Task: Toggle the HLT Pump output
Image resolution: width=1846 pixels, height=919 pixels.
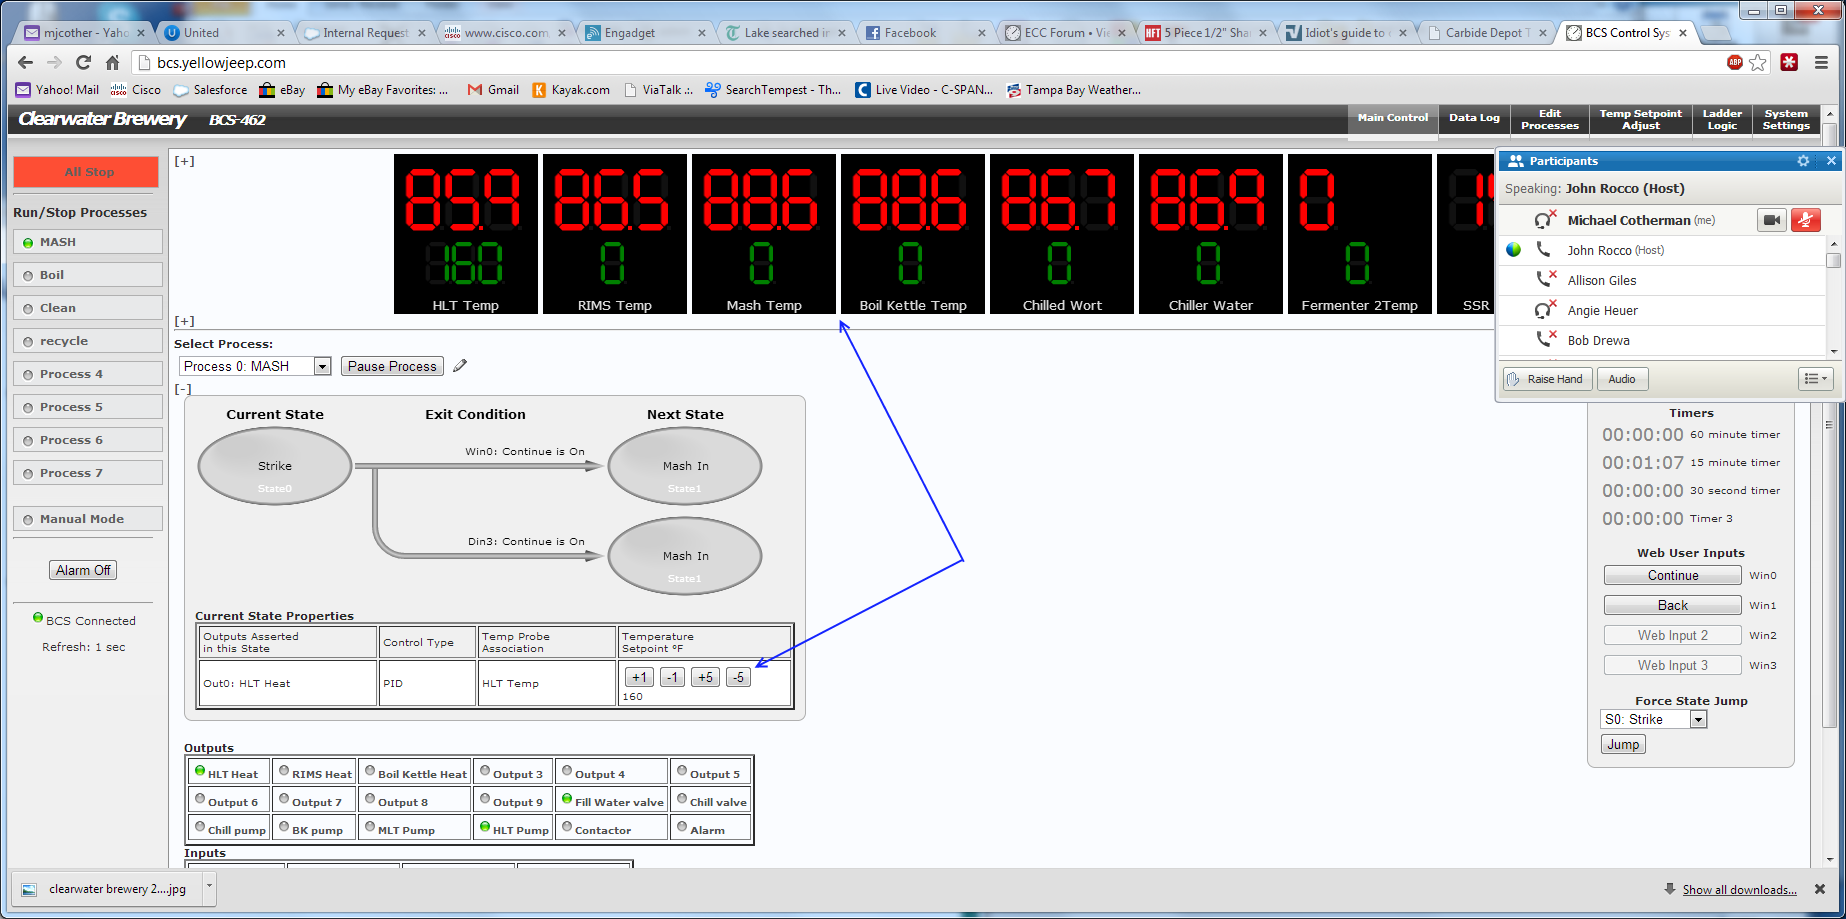Action: coord(513,828)
